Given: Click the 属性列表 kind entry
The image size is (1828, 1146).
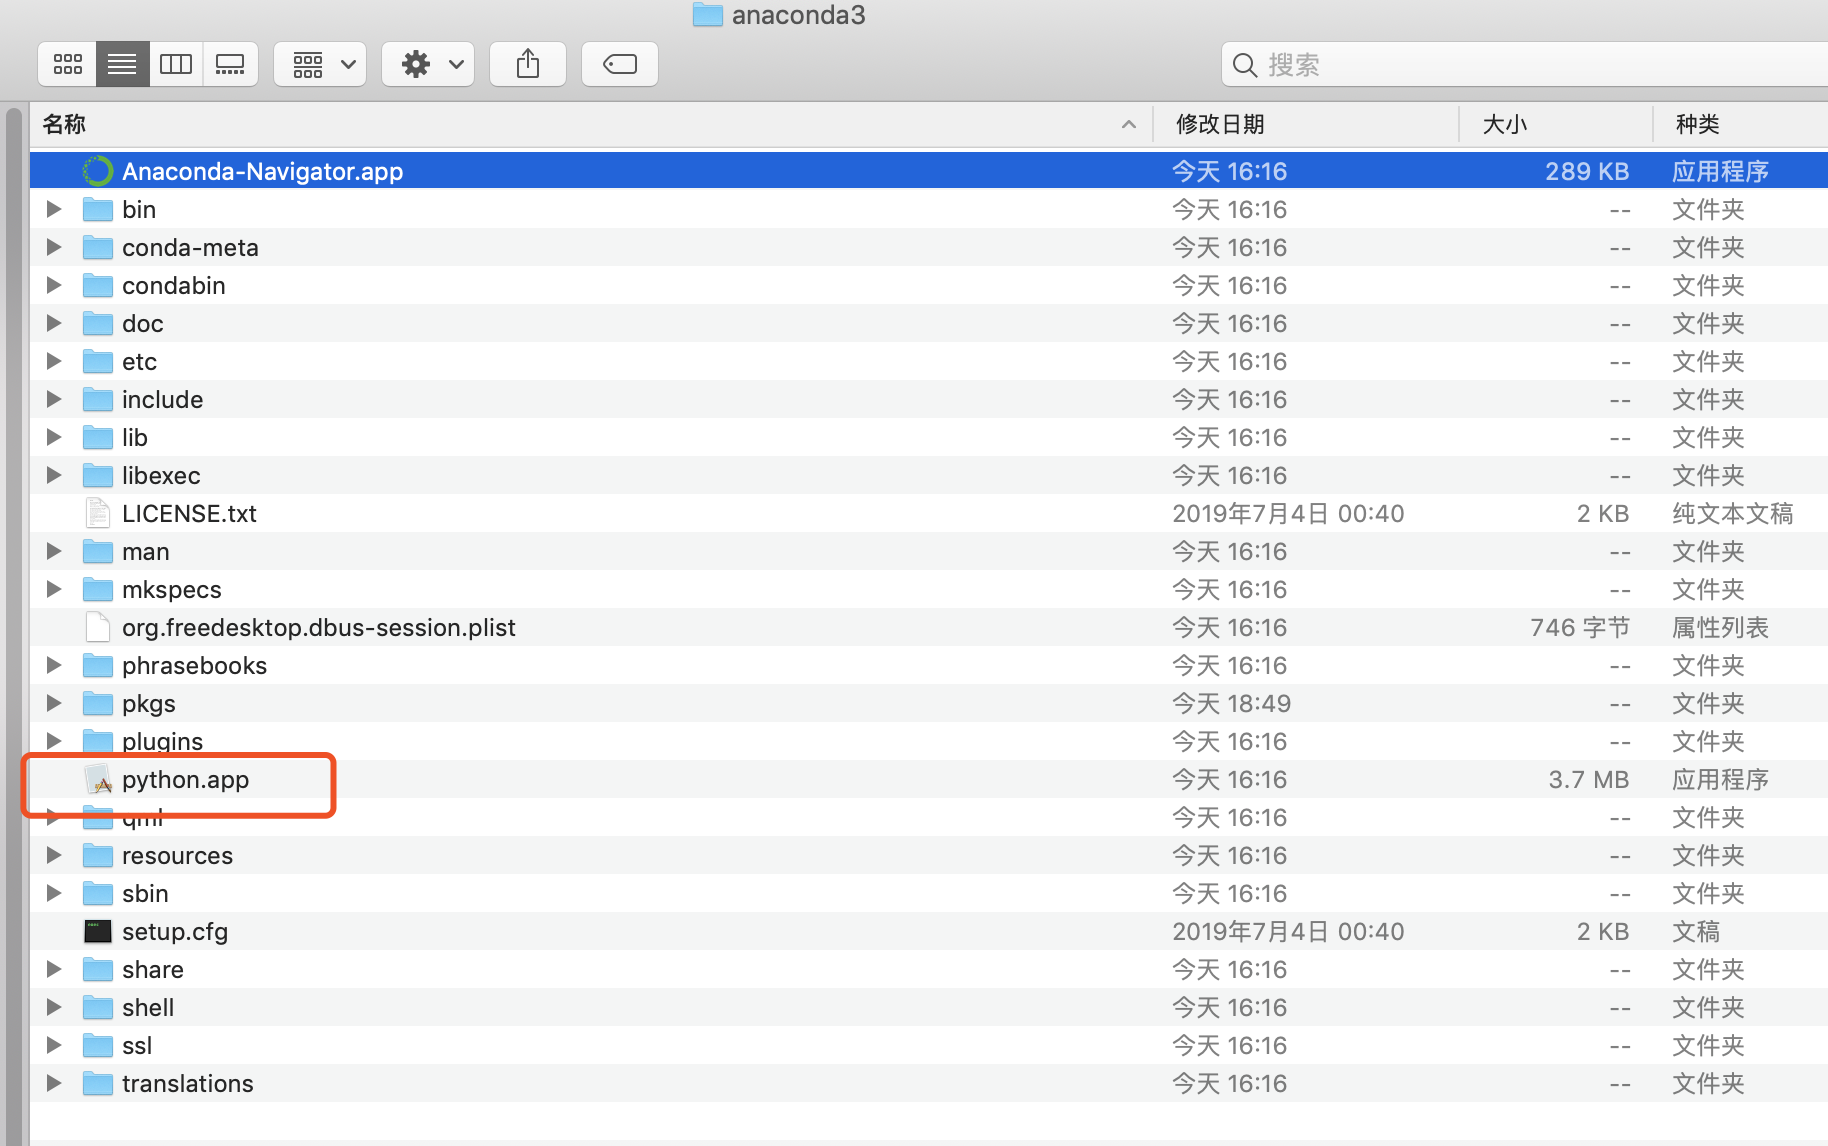Looking at the screenshot, I should pos(1721,627).
